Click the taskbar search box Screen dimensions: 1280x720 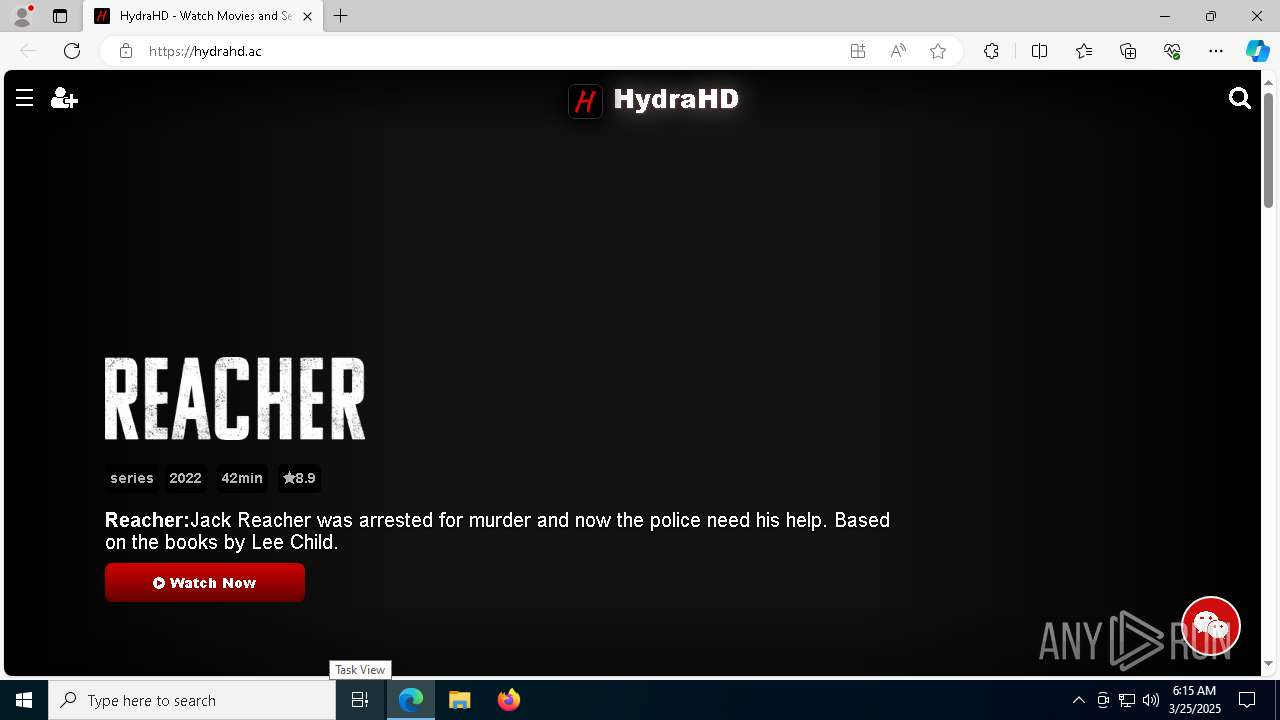click(x=192, y=700)
